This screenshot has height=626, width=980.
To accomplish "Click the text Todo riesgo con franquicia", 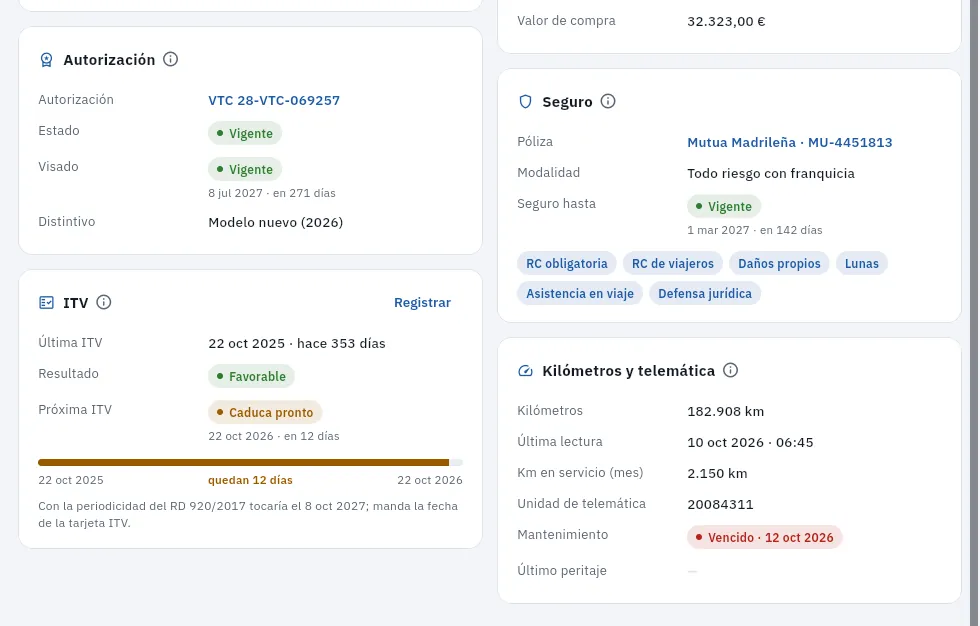I will pos(771,174).
